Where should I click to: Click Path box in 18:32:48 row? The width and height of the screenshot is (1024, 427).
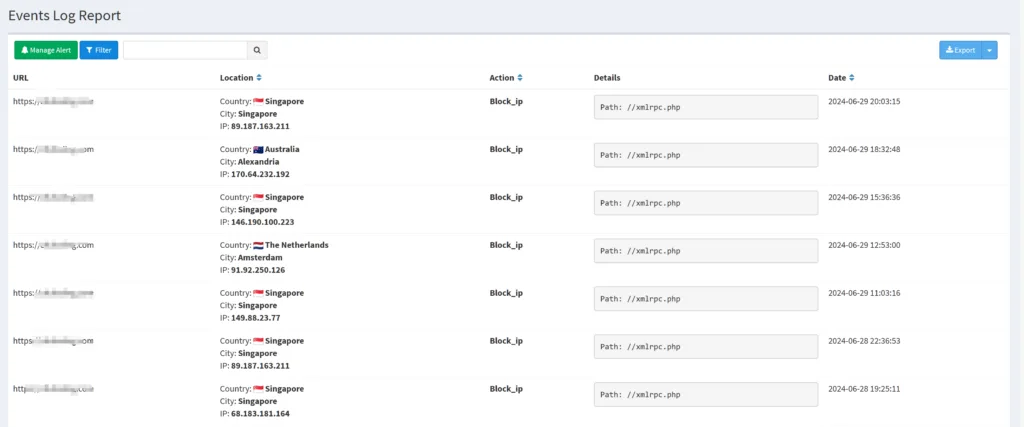point(706,155)
